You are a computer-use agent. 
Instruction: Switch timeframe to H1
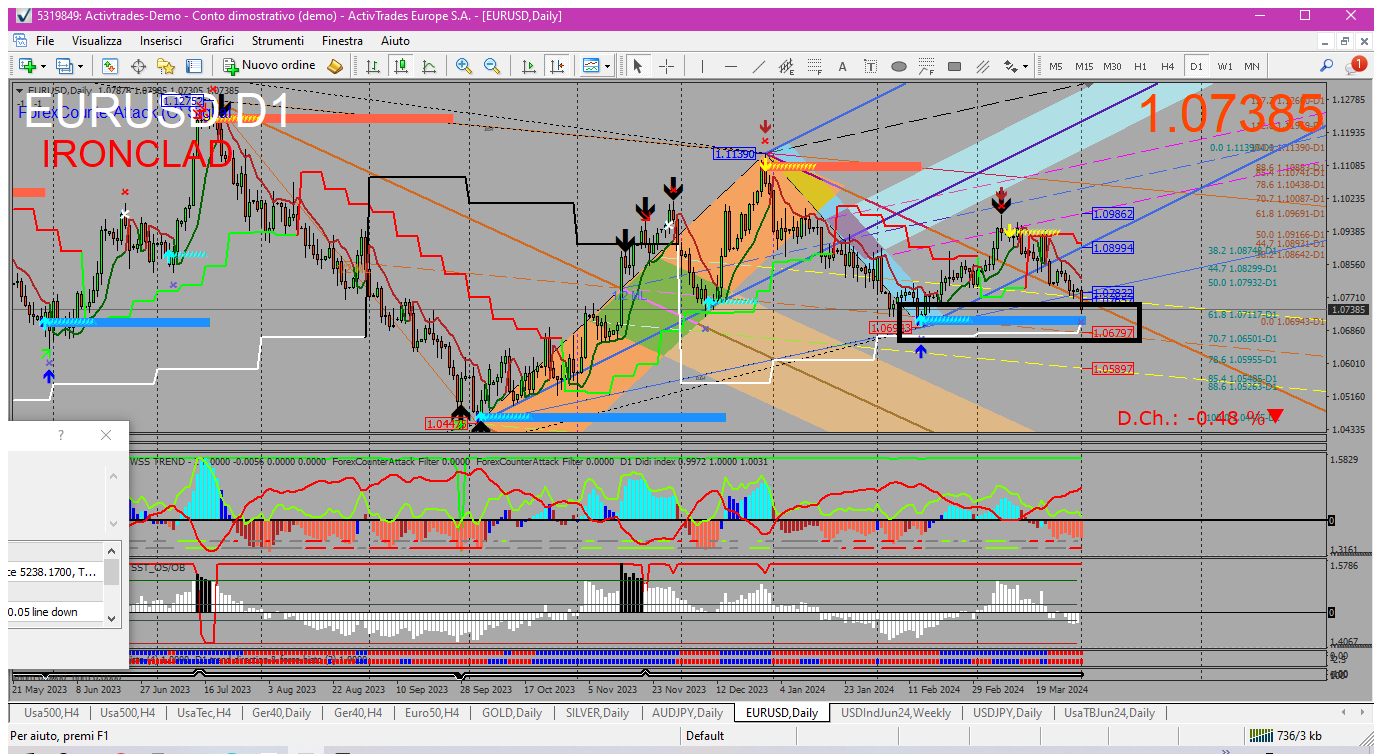click(x=1140, y=66)
